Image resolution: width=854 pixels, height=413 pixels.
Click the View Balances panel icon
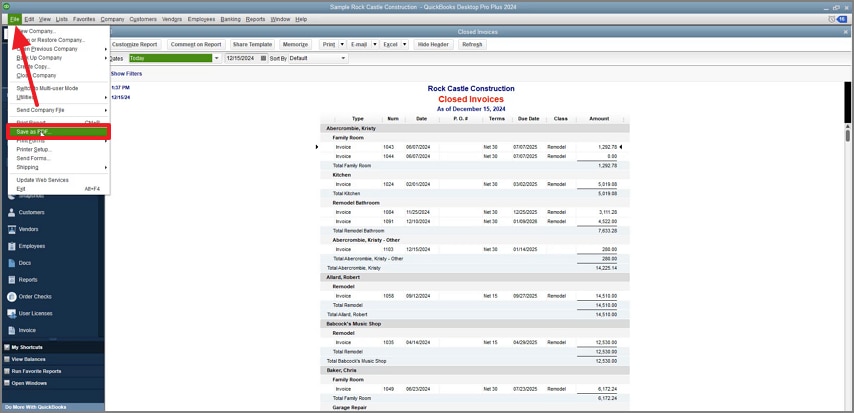7,359
